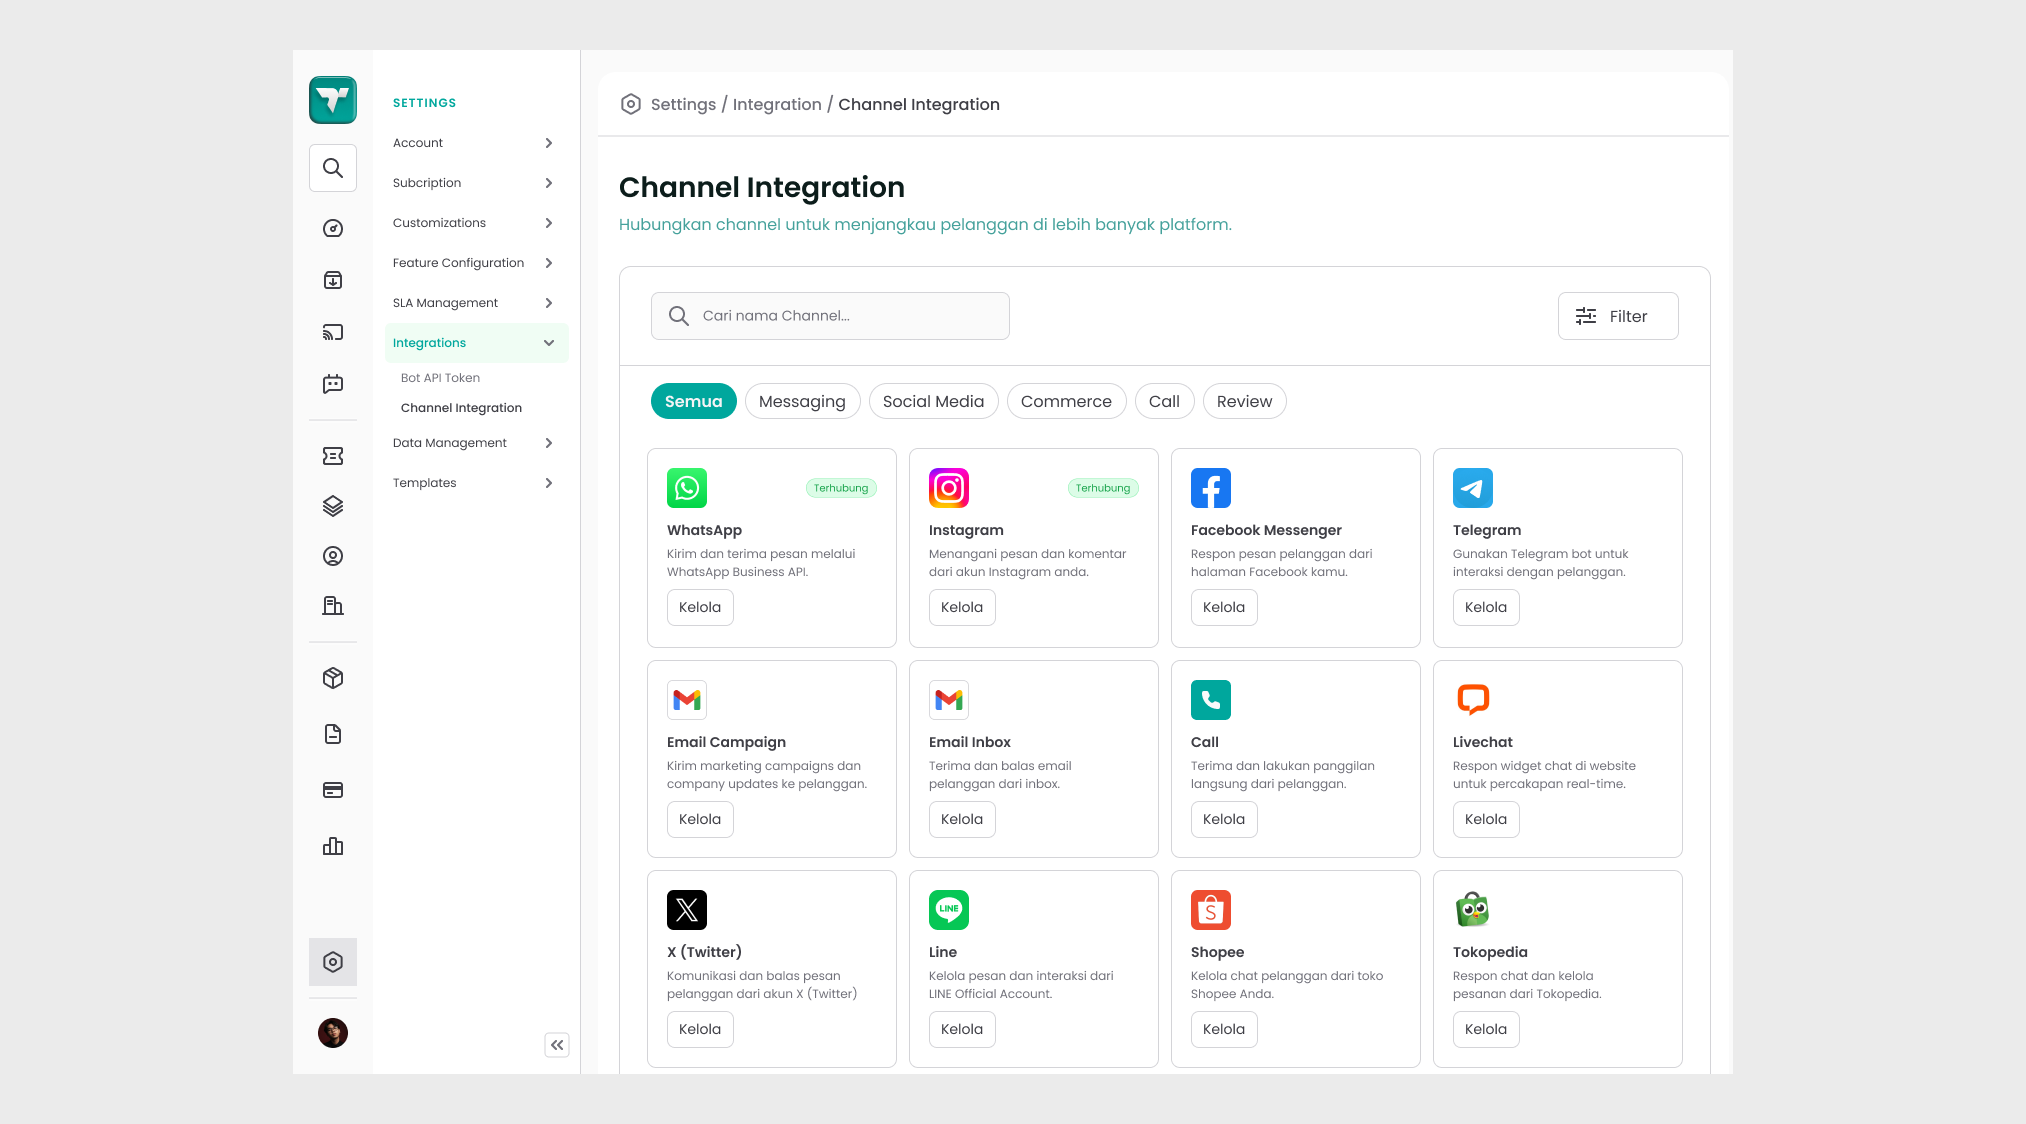The width and height of the screenshot is (2026, 1124).
Task: Click Kelola on the Livechat card
Action: [1486, 819]
